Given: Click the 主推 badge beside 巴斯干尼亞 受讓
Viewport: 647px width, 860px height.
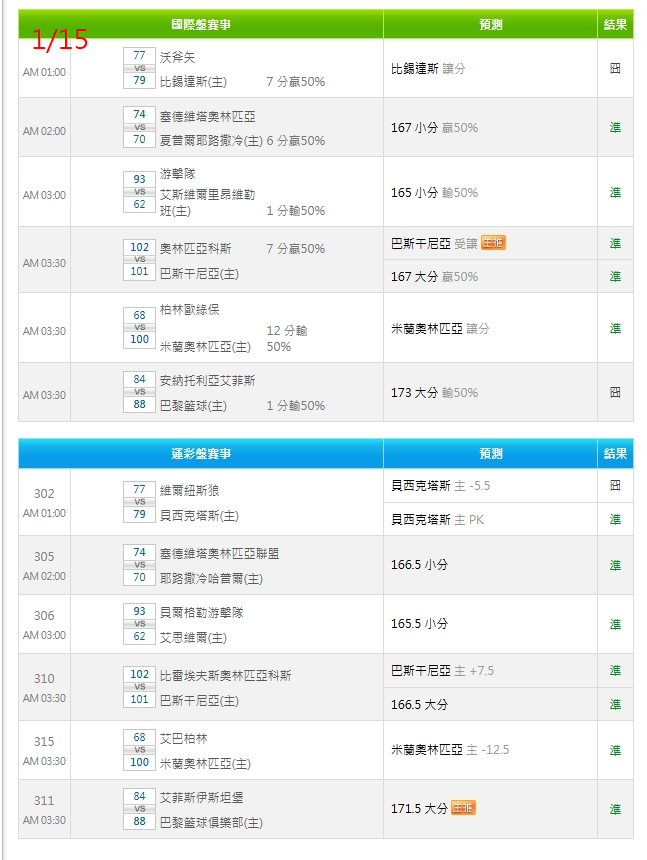Looking at the screenshot, I should tap(493, 242).
